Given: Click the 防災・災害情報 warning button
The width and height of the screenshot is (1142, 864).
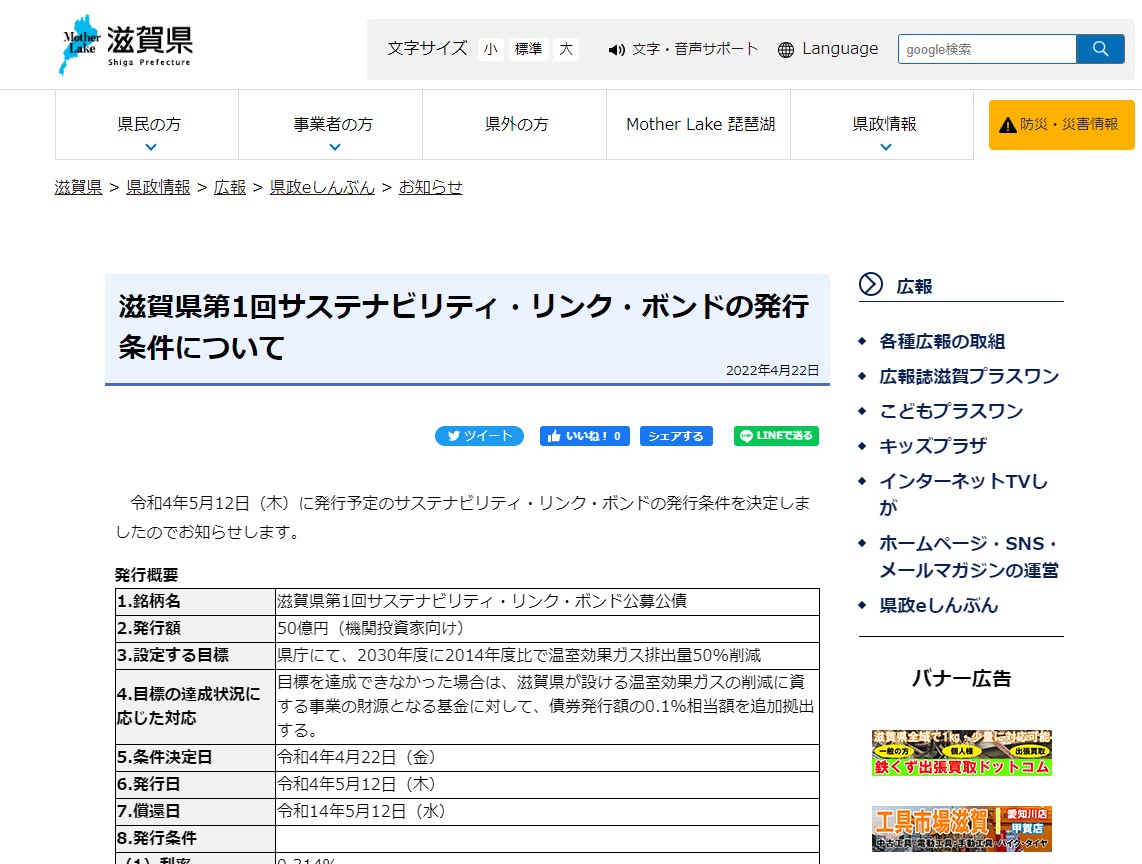Looking at the screenshot, I should (x=1061, y=125).
